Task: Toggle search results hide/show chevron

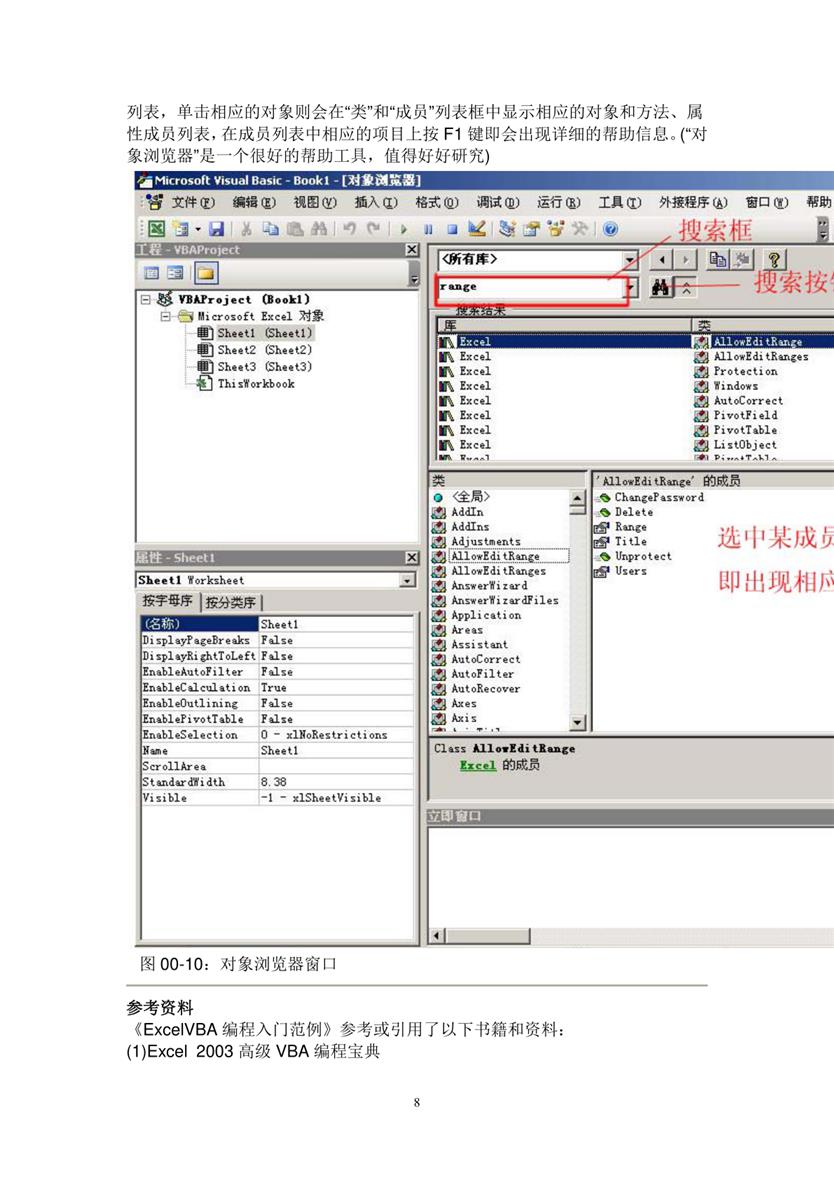Action: tap(686, 288)
